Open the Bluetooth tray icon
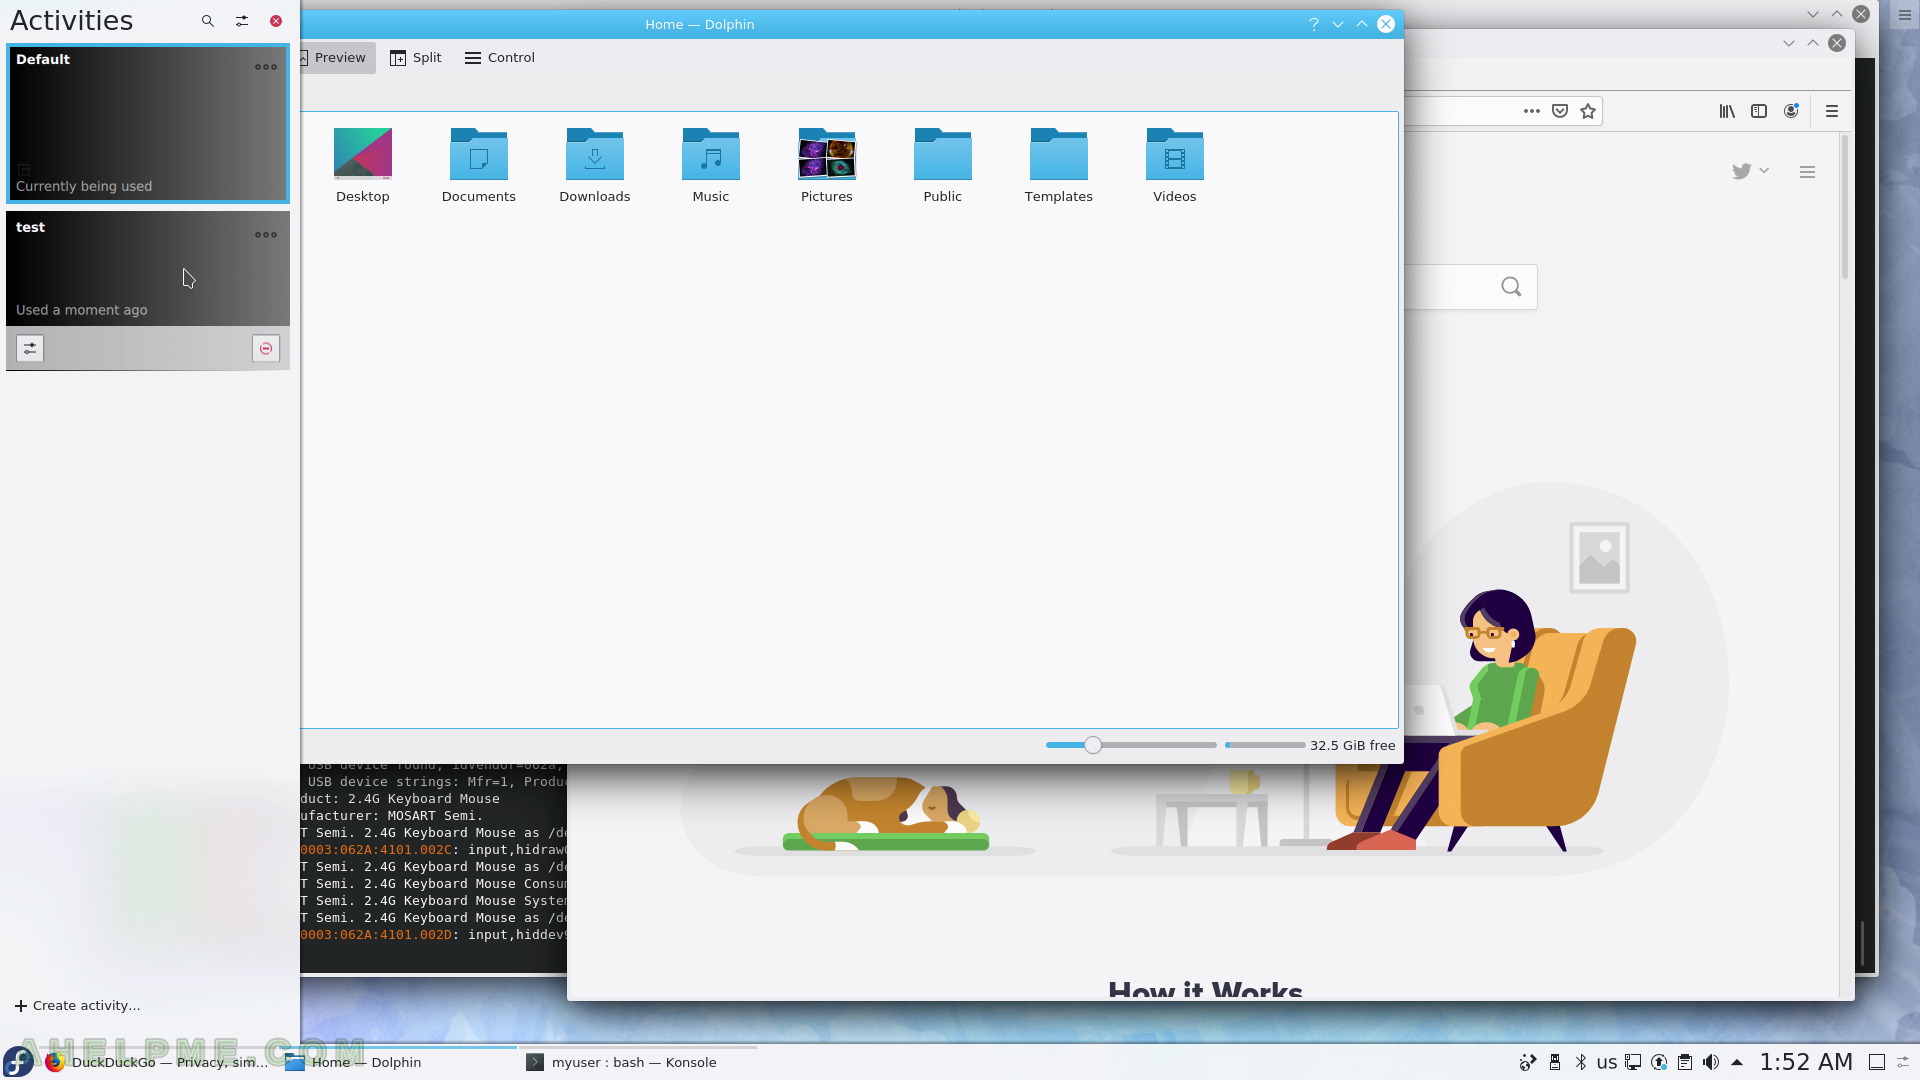This screenshot has width=1920, height=1080. (1580, 1062)
